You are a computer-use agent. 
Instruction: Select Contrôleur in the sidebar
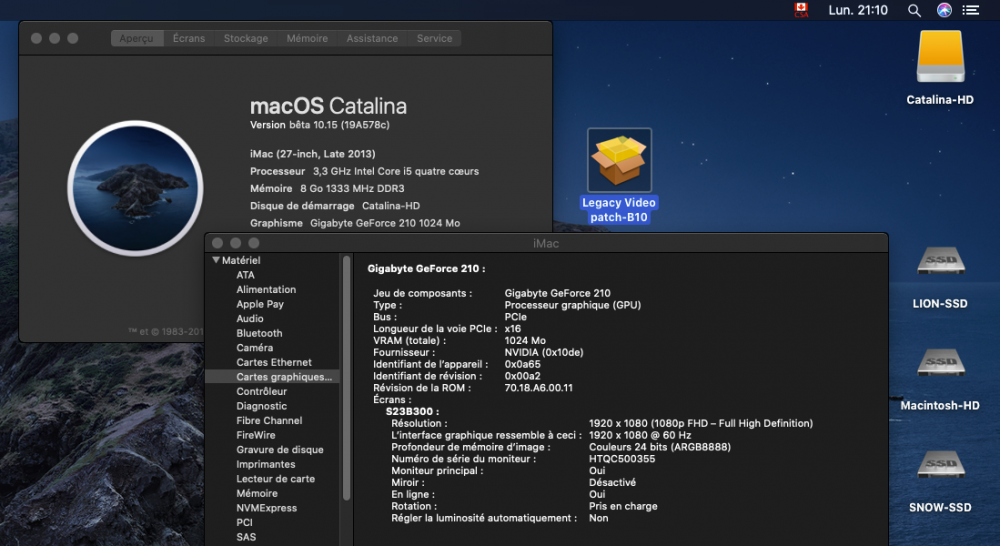[261, 392]
